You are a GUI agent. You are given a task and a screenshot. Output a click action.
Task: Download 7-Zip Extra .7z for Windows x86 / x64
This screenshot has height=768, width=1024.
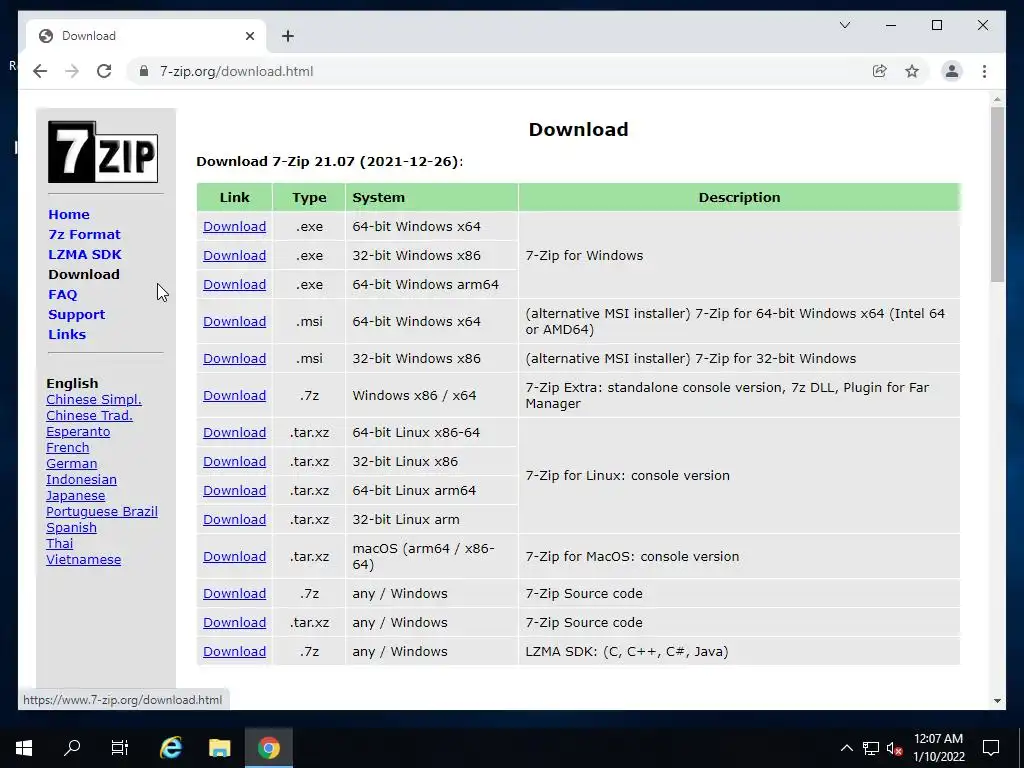(234, 396)
